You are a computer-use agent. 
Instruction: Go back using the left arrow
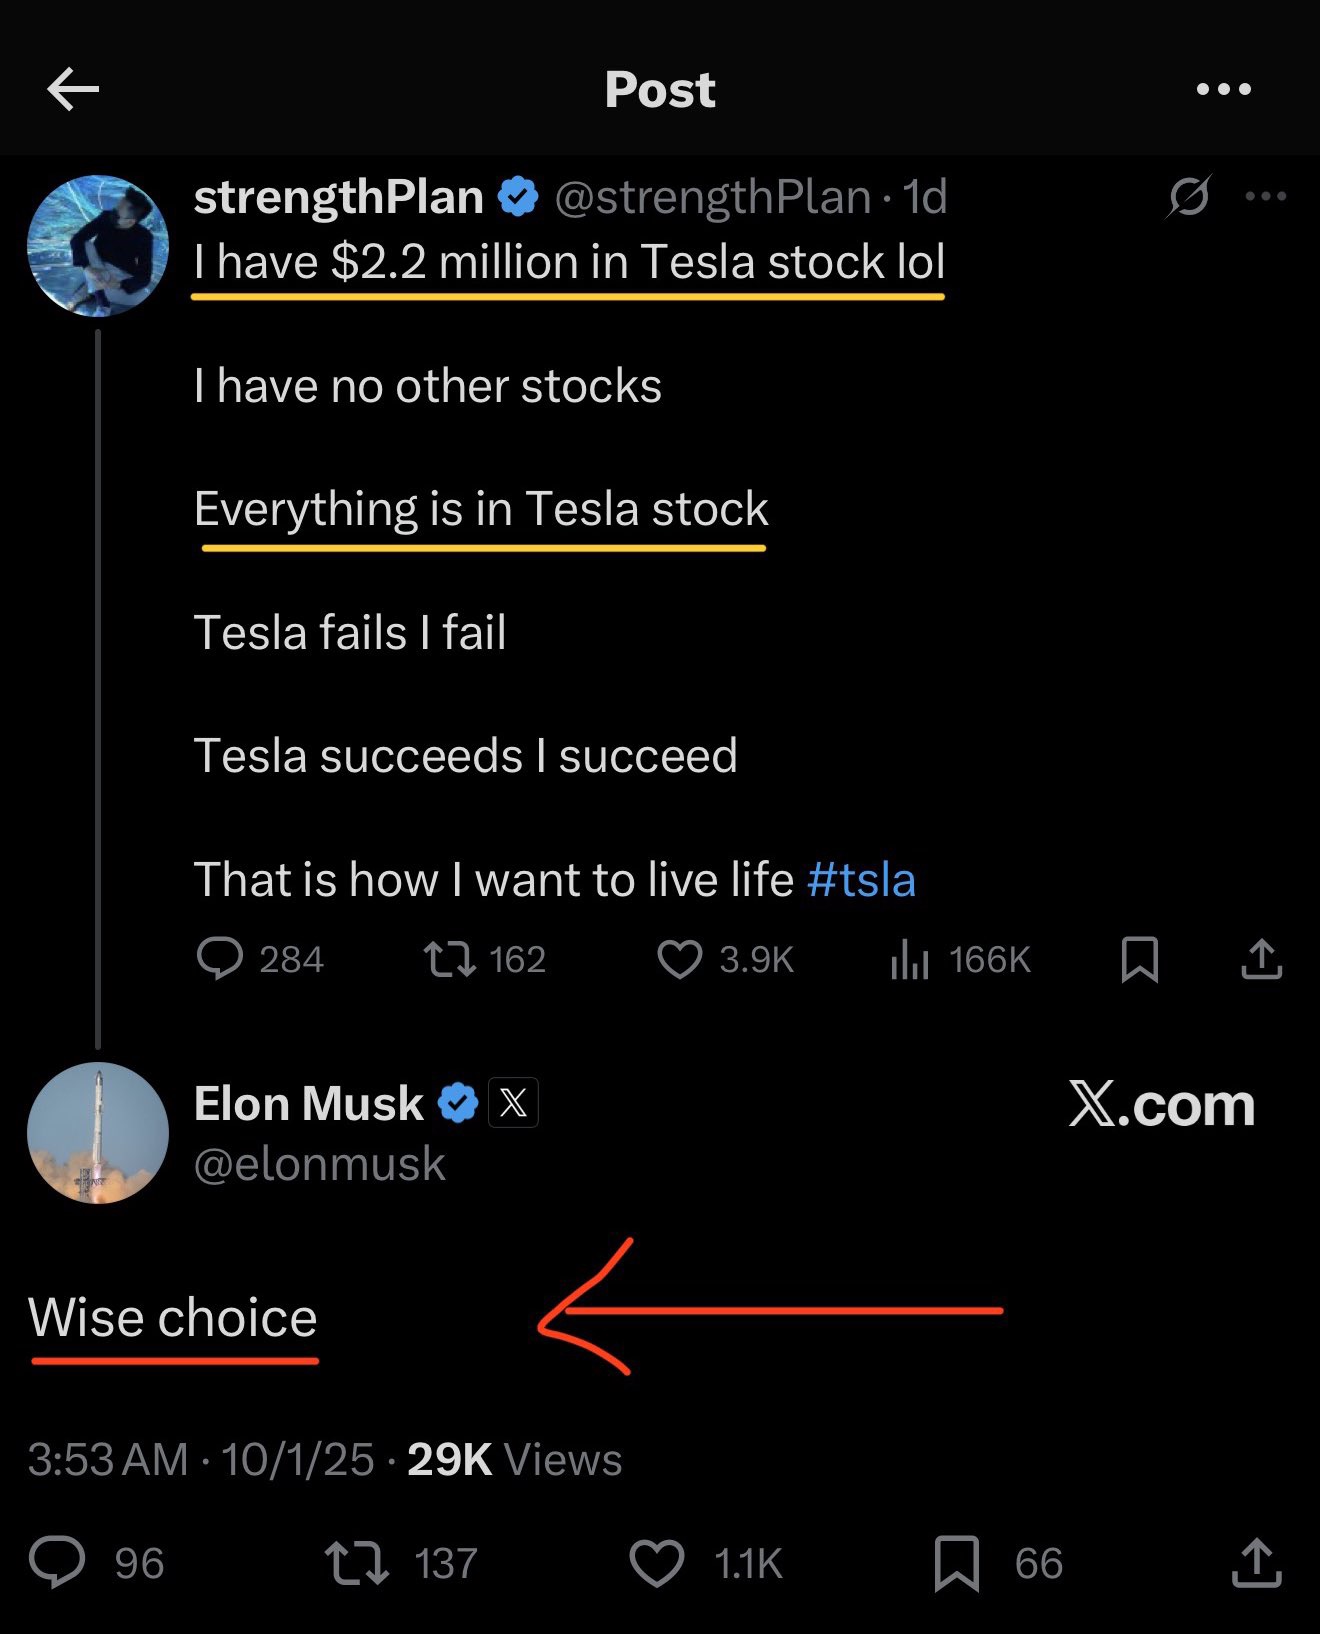point(73,90)
